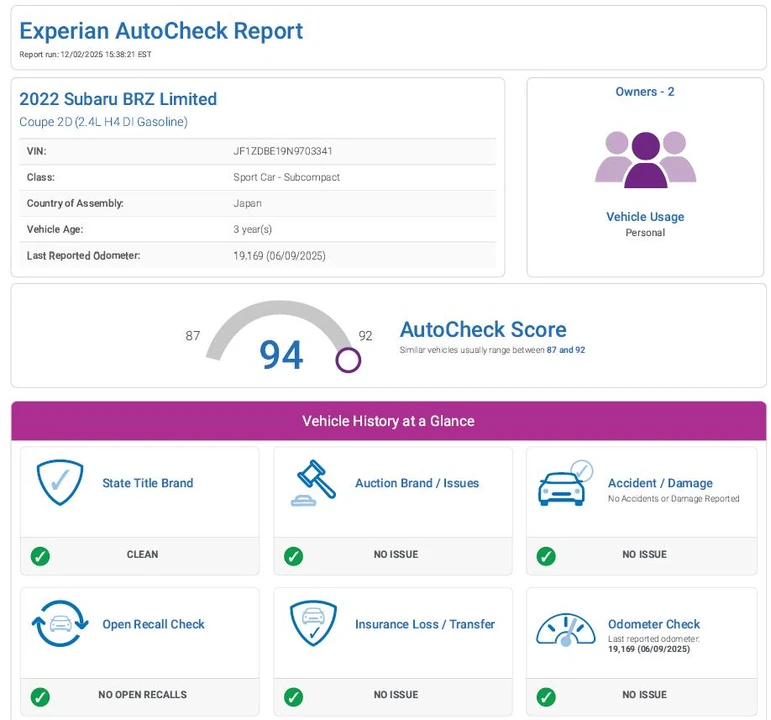Click the Coupe 2D engine description subtitle
The image size is (771, 720).
click(x=103, y=121)
